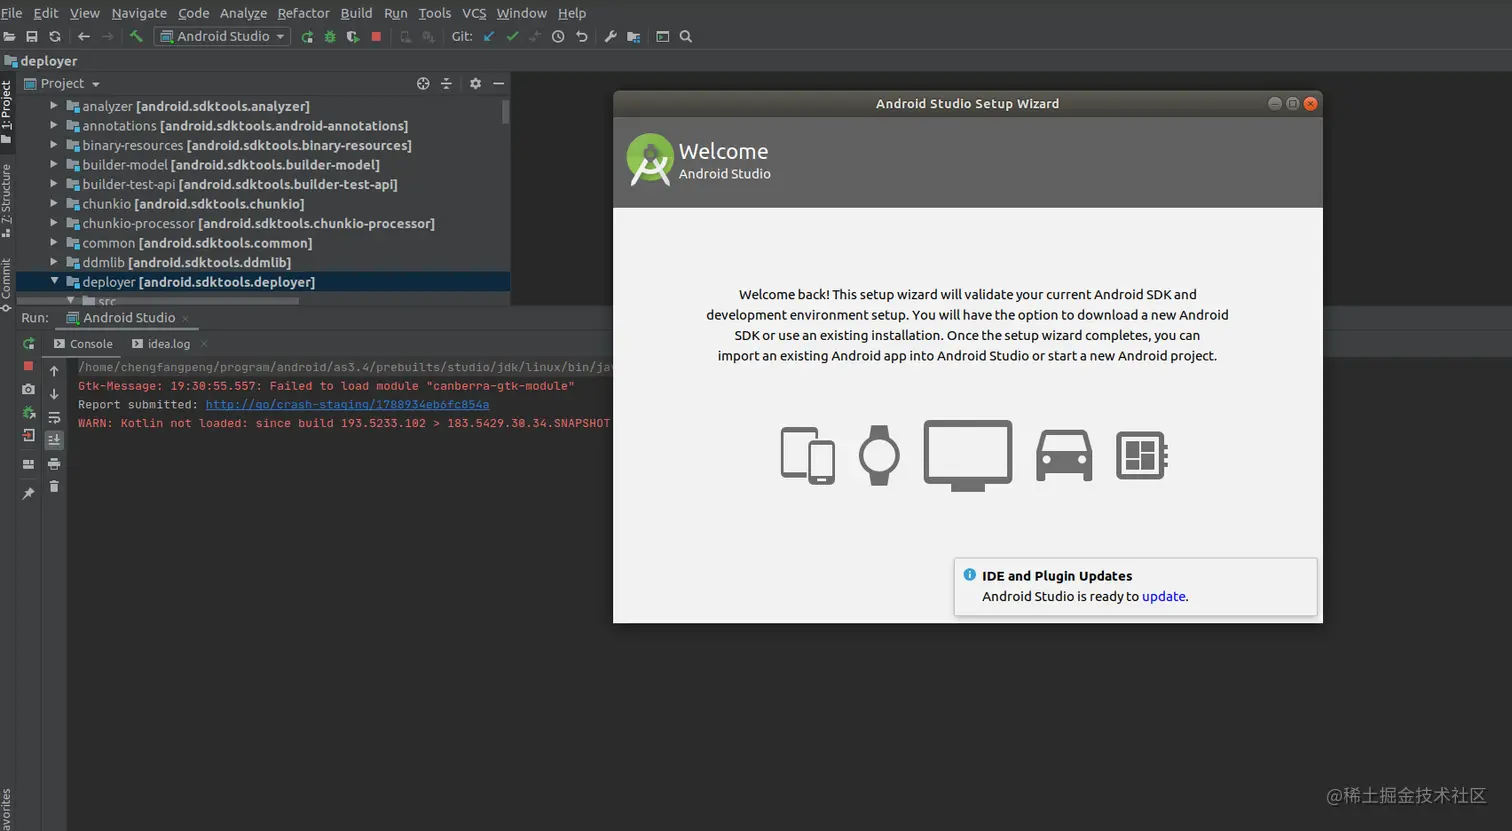Click the Run panel exit icon
The image size is (1512, 831).
click(x=28, y=436)
